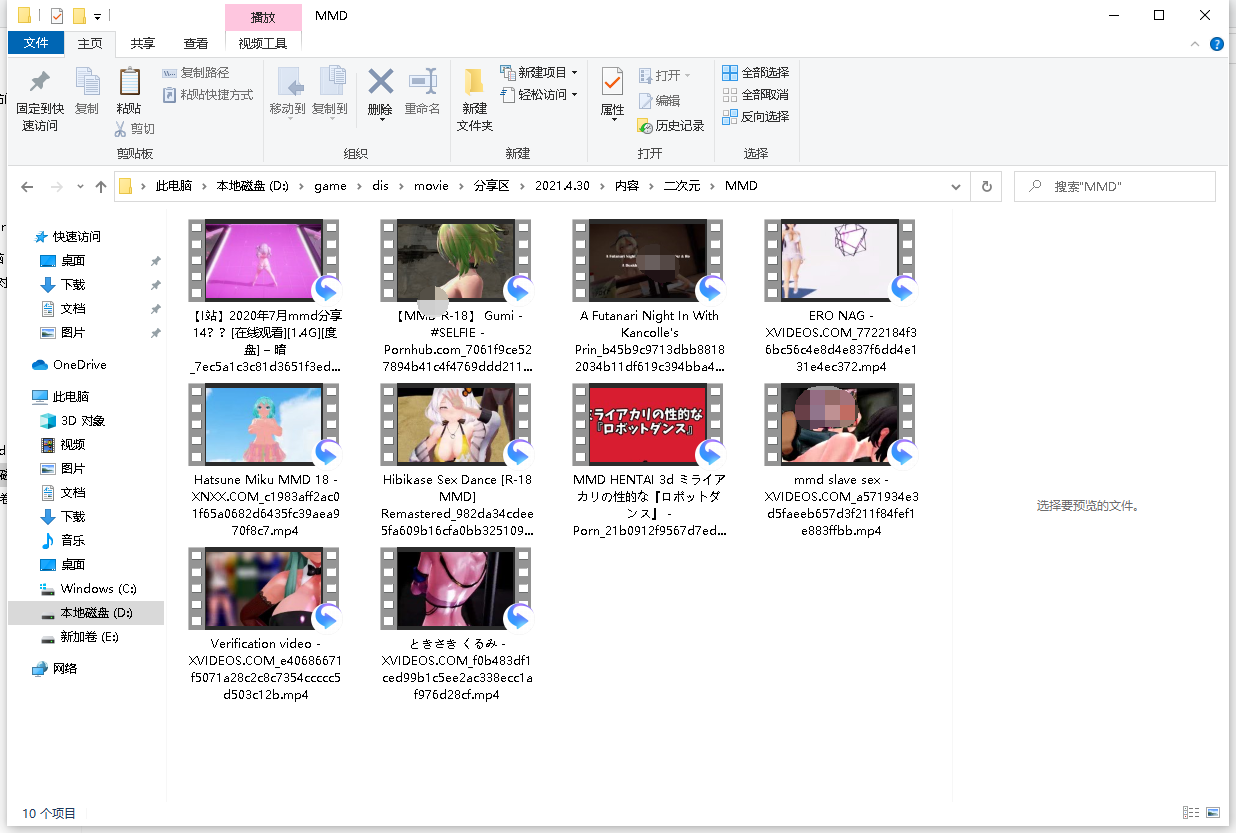Select the 剪切 scissors icon
This screenshot has width=1236, height=833.
pyautogui.click(x=120, y=128)
